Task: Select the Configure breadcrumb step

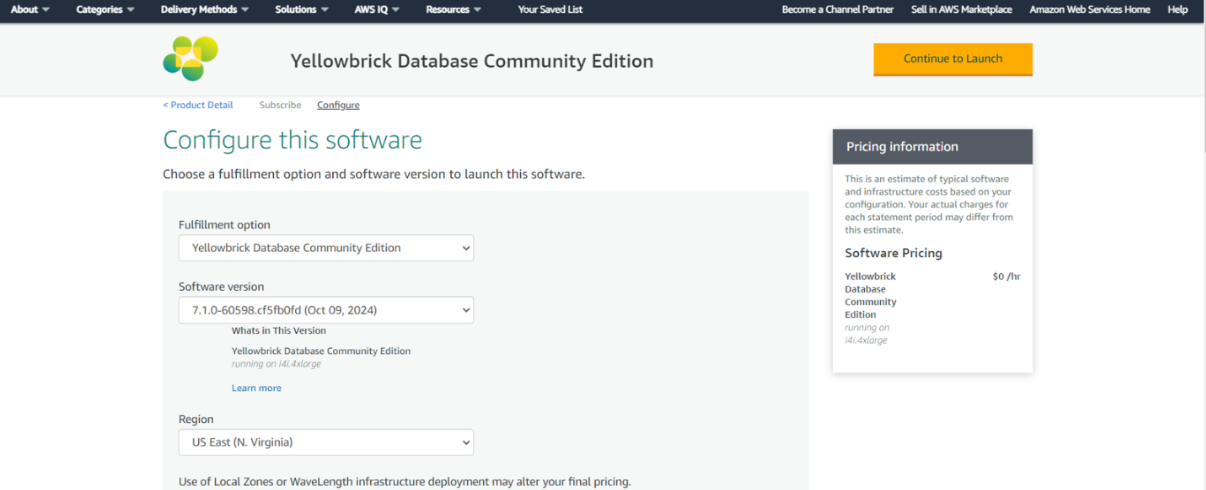Action: pyautogui.click(x=338, y=105)
